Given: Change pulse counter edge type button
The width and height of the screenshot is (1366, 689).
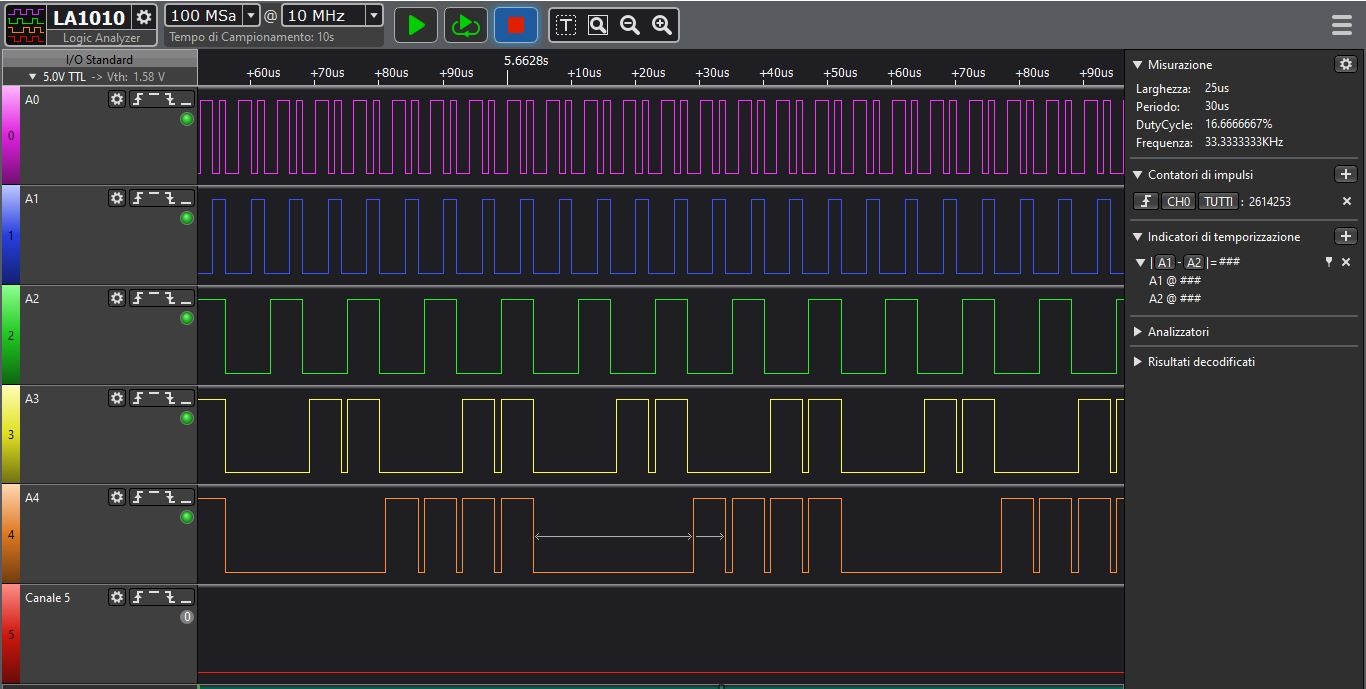Looking at the screenshot, I should click(1145, 201).
